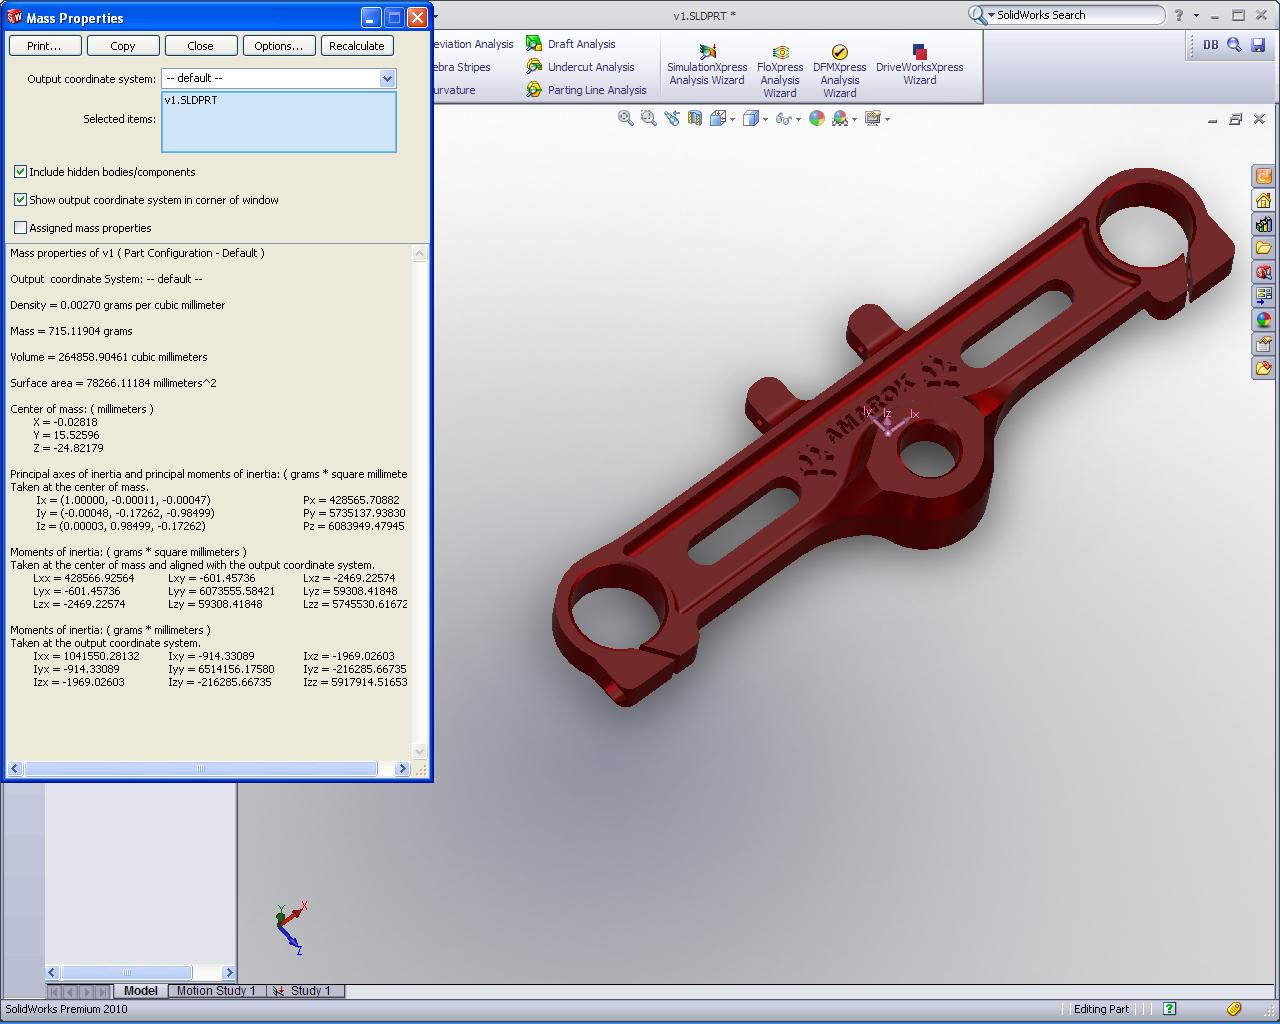
Task: Switch to Model tab
Action: [140, 991]
